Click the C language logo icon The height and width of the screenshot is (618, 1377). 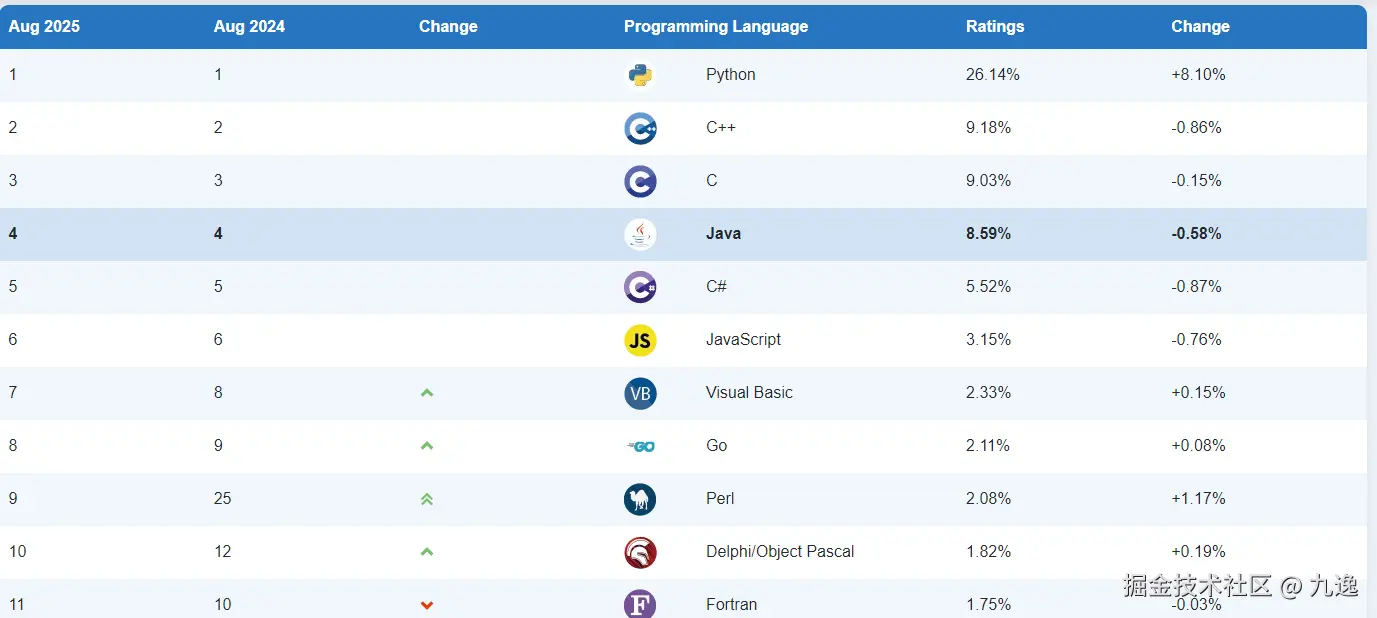point(640,181)
